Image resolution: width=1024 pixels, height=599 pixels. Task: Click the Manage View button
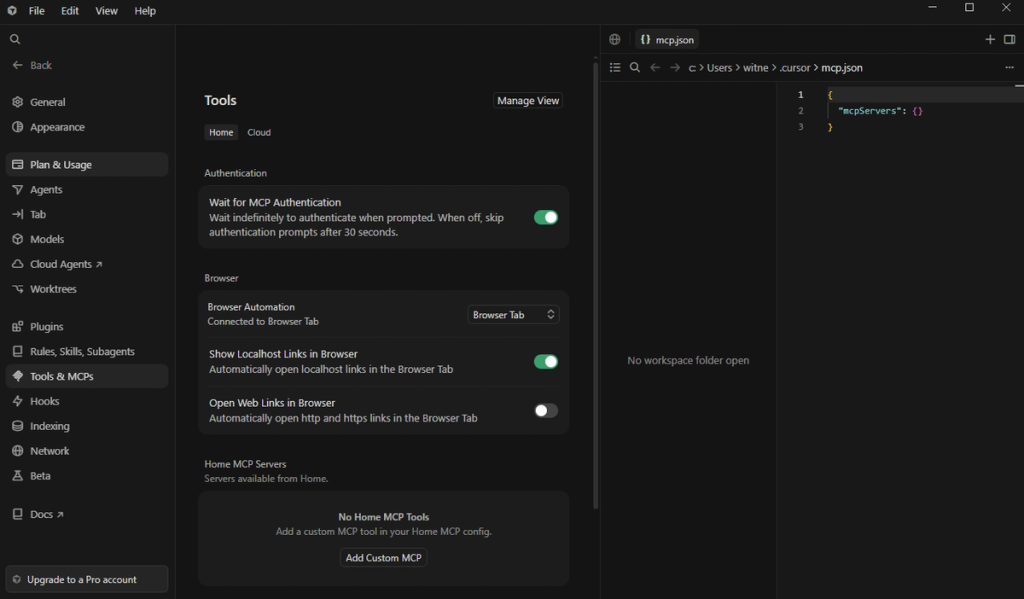click(x=528, y=101)
